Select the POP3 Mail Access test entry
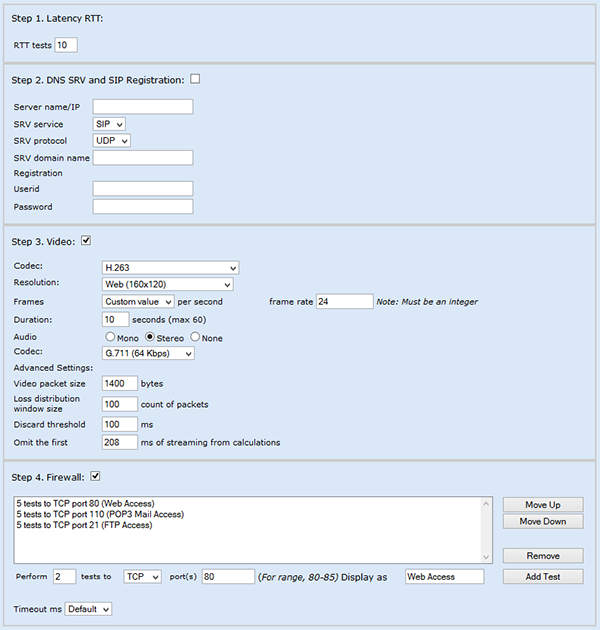600x630 pixels. click(x=100, y=514)
